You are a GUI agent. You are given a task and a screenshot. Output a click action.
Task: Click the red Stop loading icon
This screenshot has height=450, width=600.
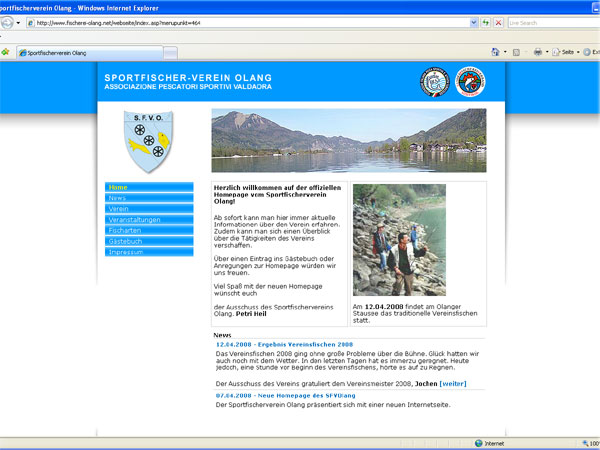pos(498,23)
